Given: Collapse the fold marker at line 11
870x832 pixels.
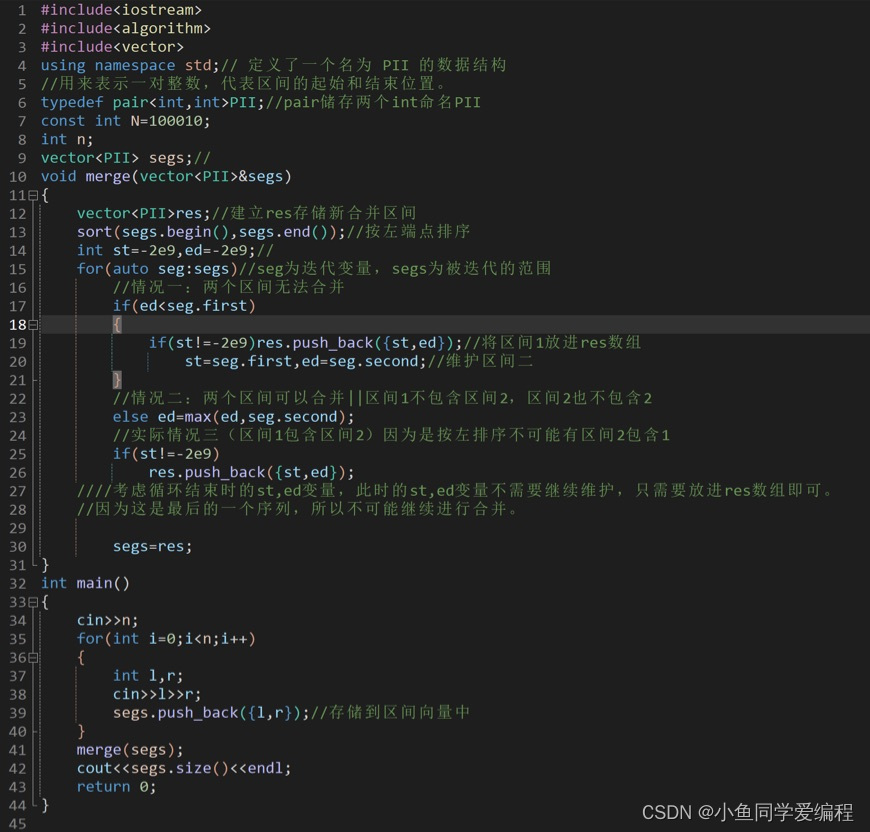Looking at the screenshot, I should pos(33,195).
